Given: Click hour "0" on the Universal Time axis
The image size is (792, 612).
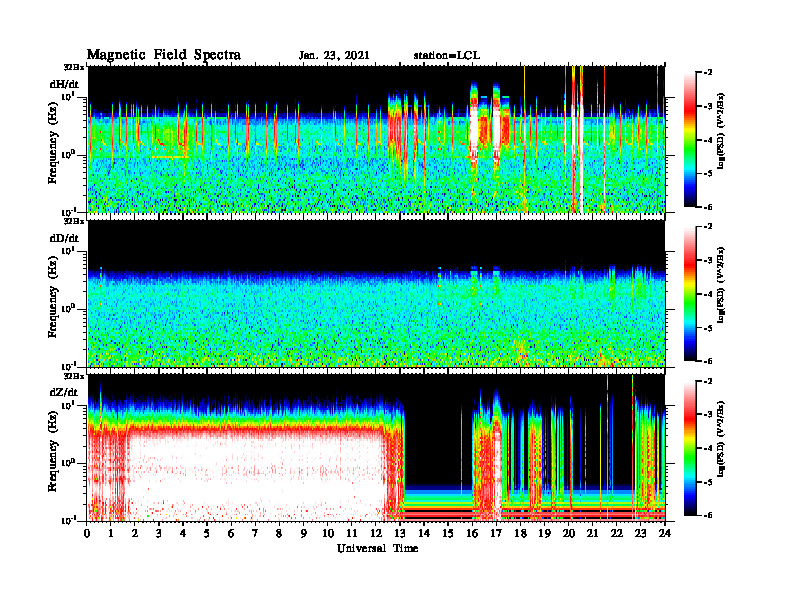Looking at the screenshot, I should [87, 533].
